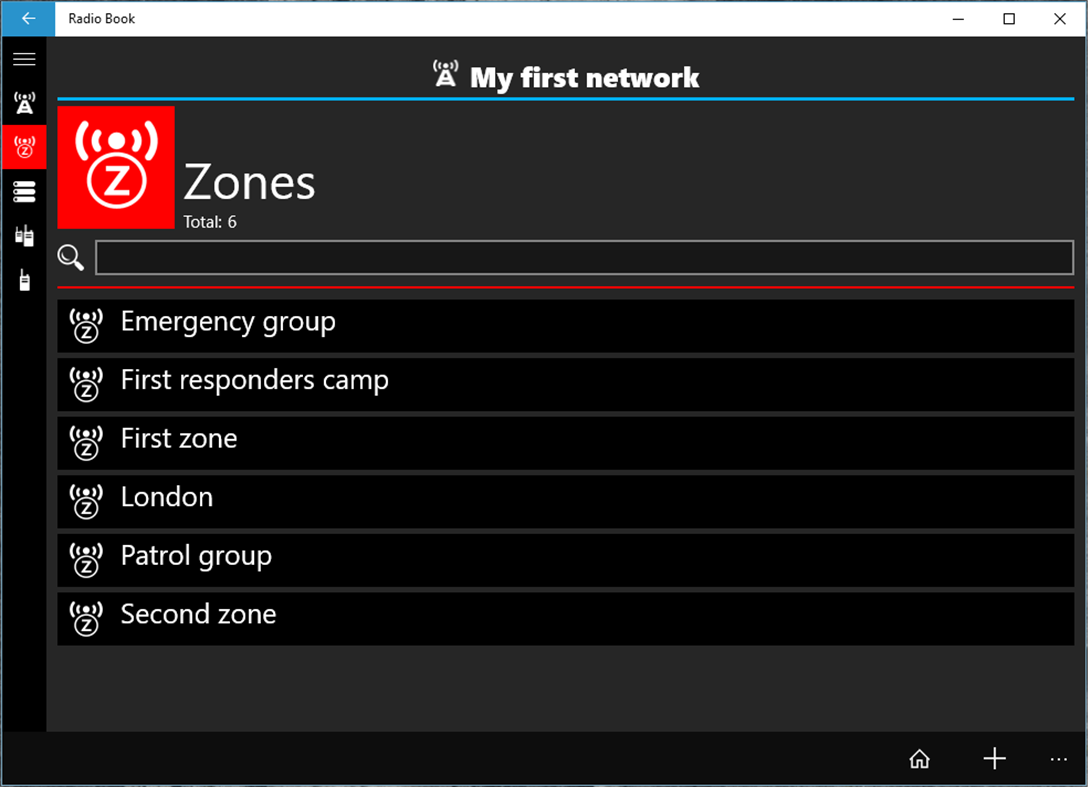Select the Radios sidebar icon
Image resolution: width=1088 pixels, height=787 pixels.
(24, 235)
